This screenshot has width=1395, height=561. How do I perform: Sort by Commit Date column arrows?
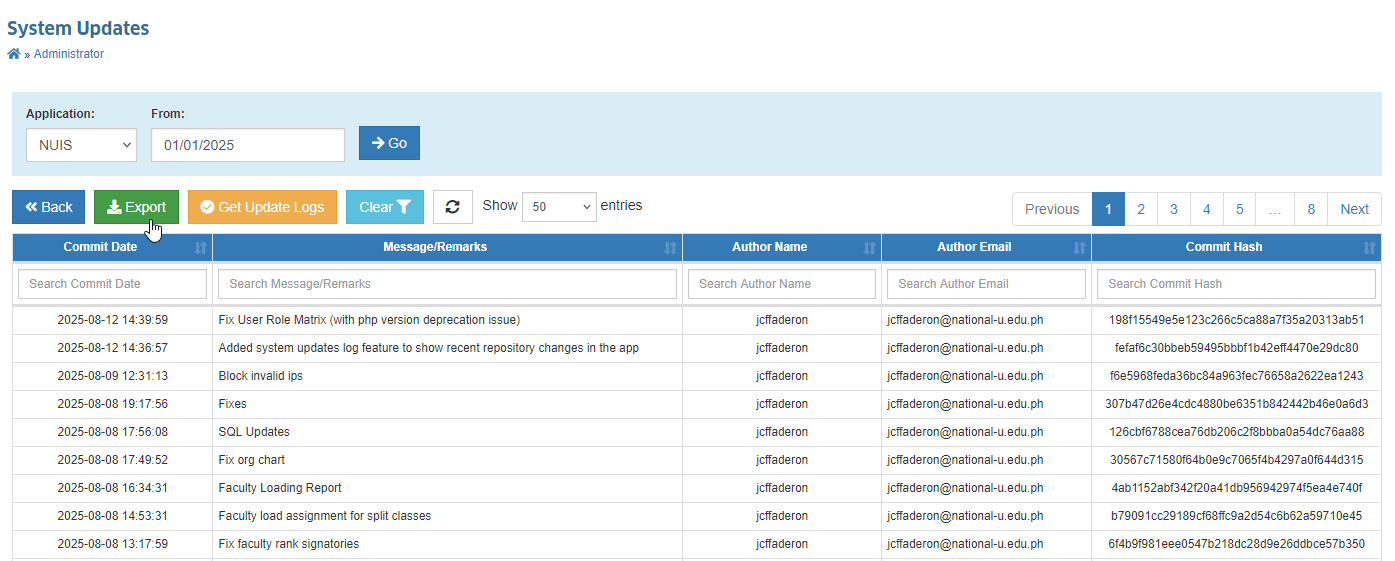pyautogui.click(x=200, y=247)
